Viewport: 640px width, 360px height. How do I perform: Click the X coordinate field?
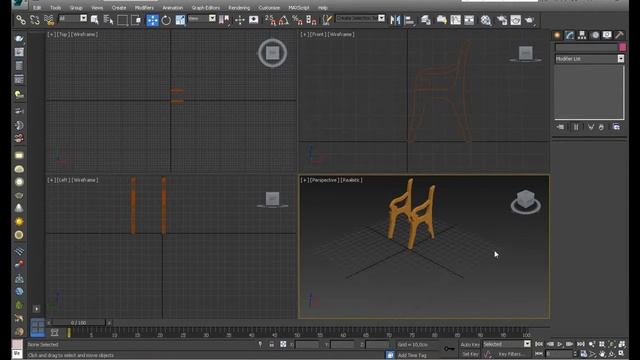[x=307, y=345]
